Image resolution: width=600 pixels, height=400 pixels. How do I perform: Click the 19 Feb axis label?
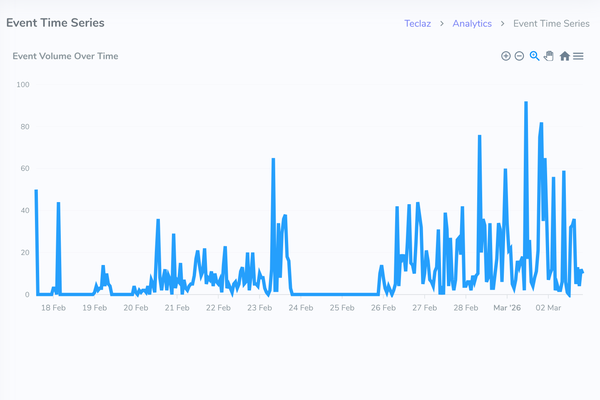coord(95,308)
